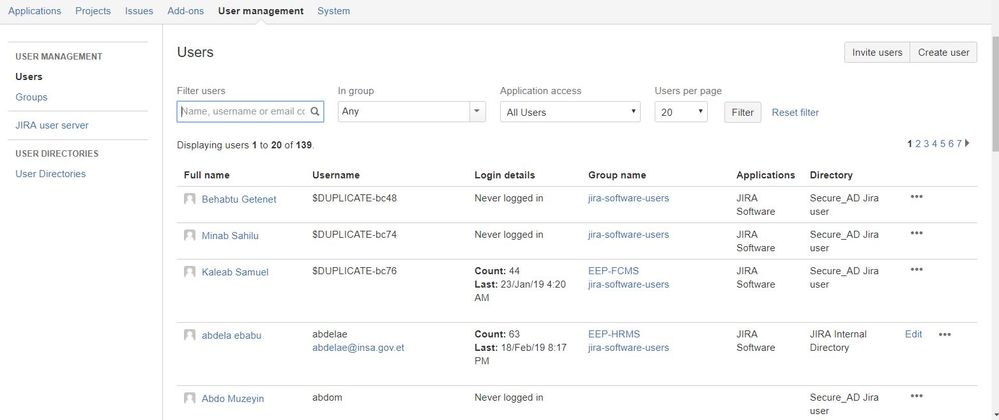
Task: Open actions menu for Kaleab Samuel
Action: (916, 270)
